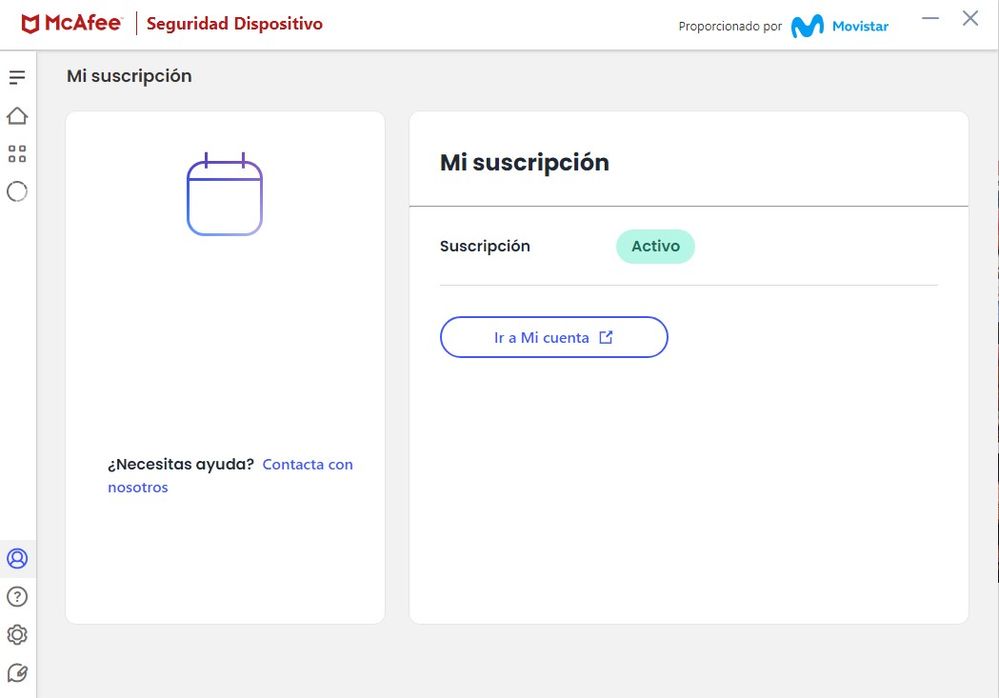999x698 pixels.
Task: Click the feedback pencil icon
Action: pos(17,673)
